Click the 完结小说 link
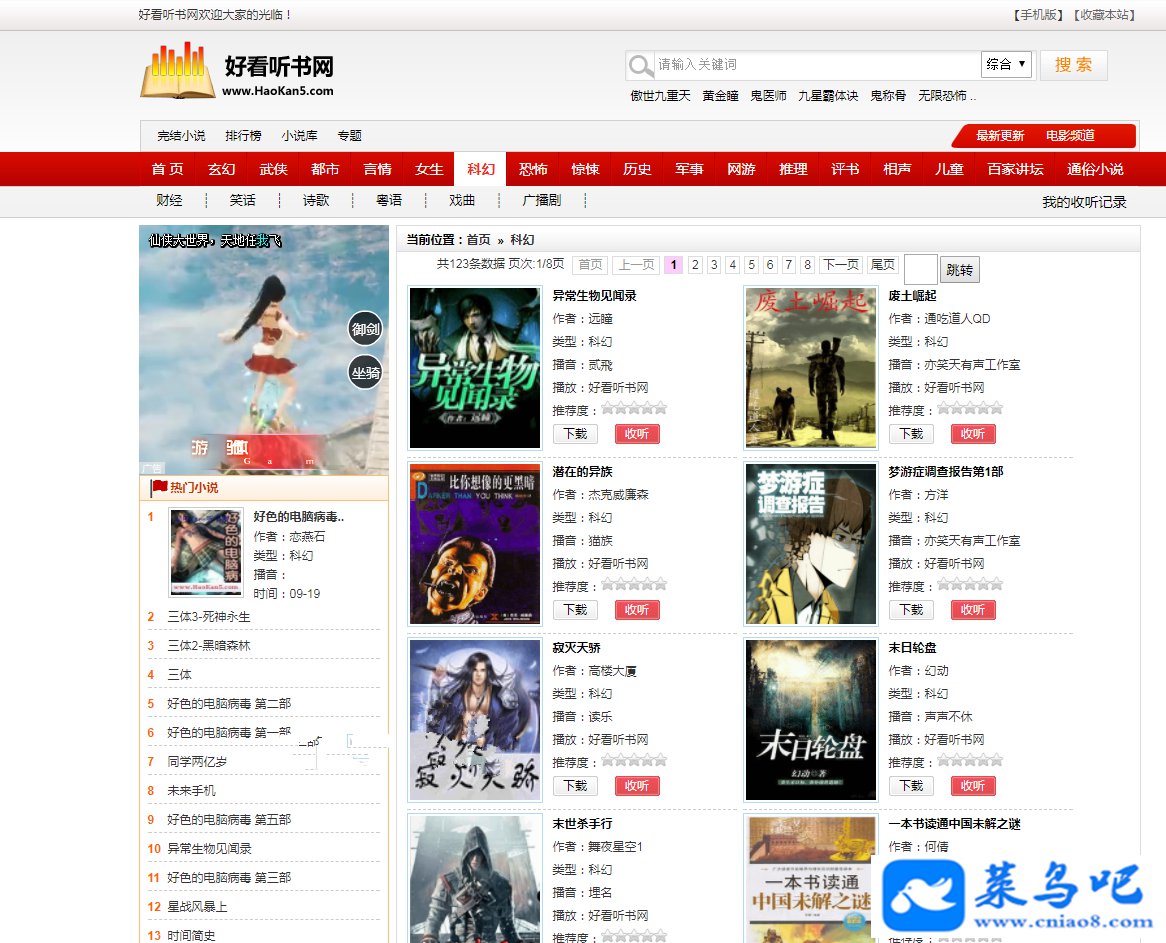This screenshot has width=1166, height=943. point(181,135)
